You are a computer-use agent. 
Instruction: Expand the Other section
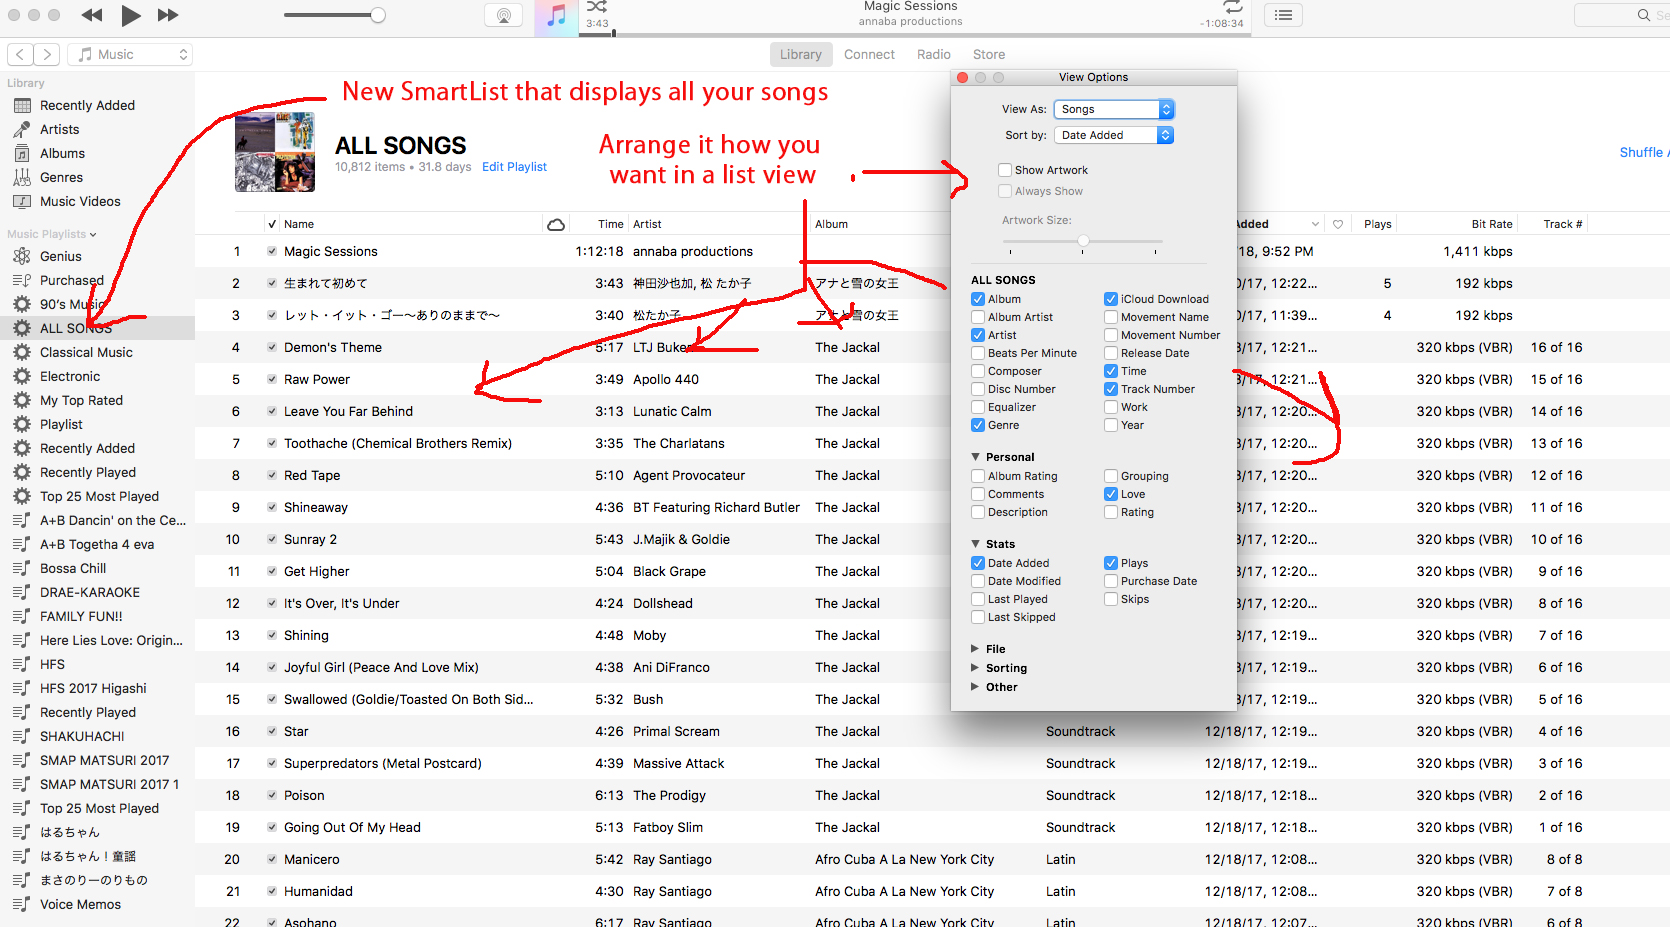pyautogui.click(x=976, y=687)
